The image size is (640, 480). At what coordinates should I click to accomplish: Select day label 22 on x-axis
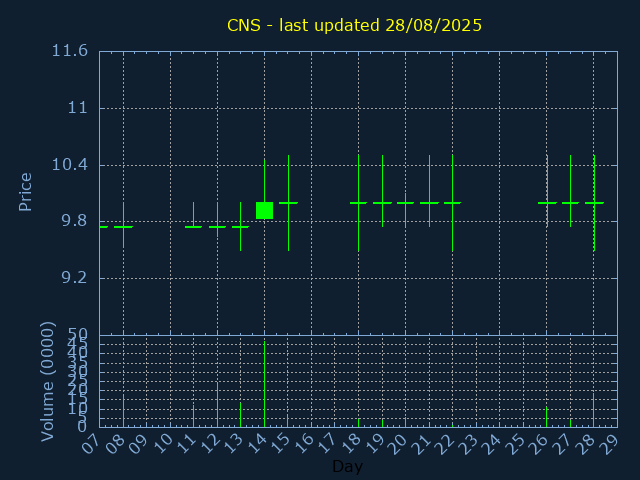coord(444,444)
